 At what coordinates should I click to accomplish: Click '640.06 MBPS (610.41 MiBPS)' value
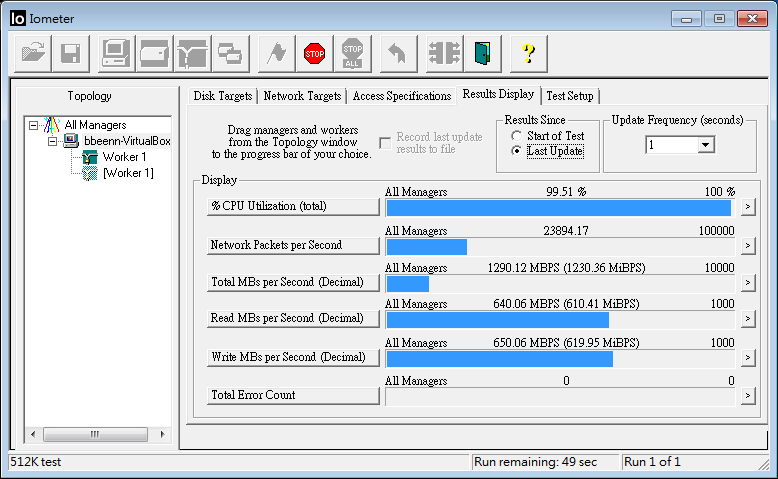pos(566,304)
